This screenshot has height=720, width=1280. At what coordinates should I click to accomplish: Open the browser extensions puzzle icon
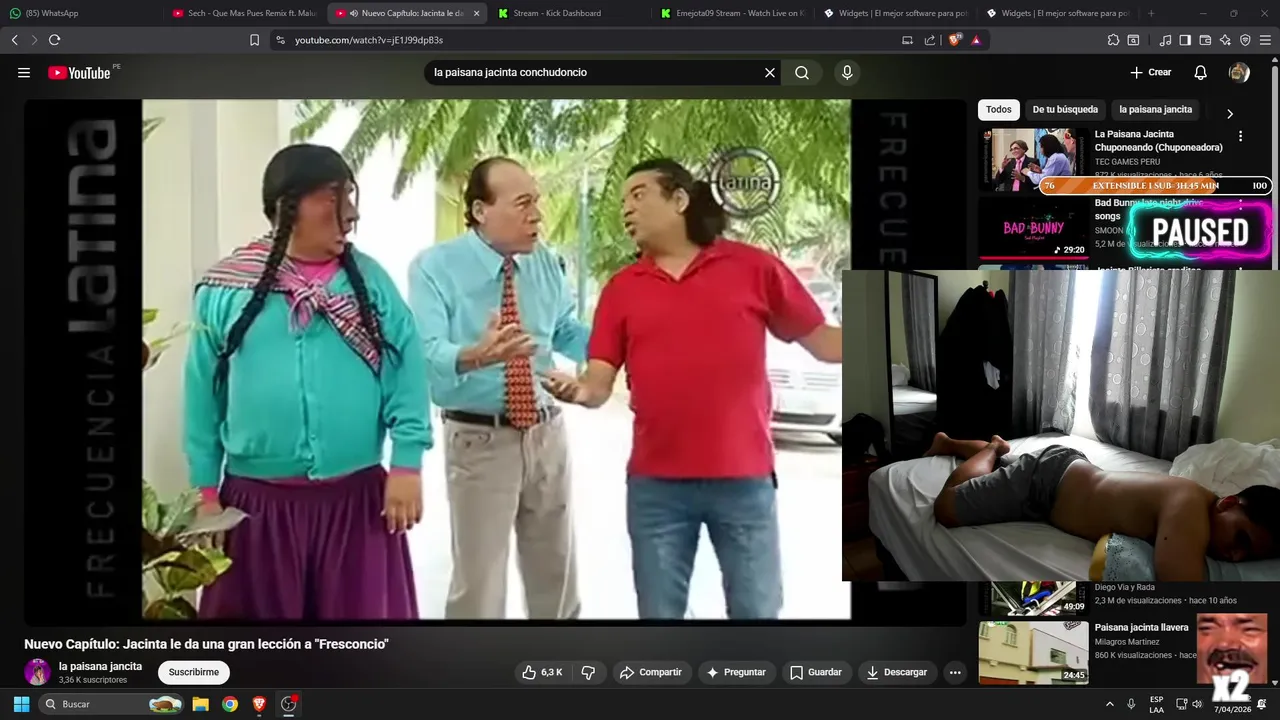coord(1113,40)
